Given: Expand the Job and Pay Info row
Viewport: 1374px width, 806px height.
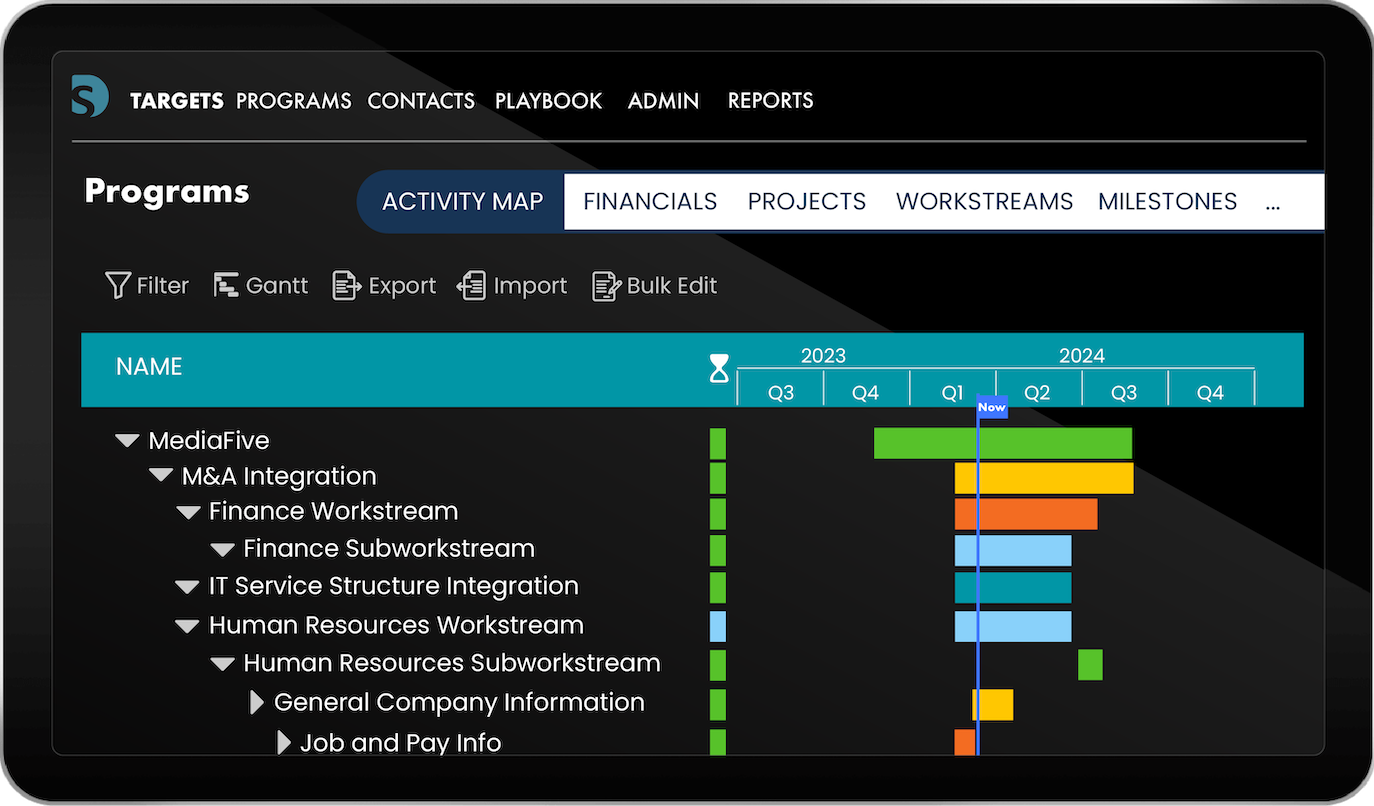Looking at the screenshot, I should pyautogui.click(x=284, y=743).
